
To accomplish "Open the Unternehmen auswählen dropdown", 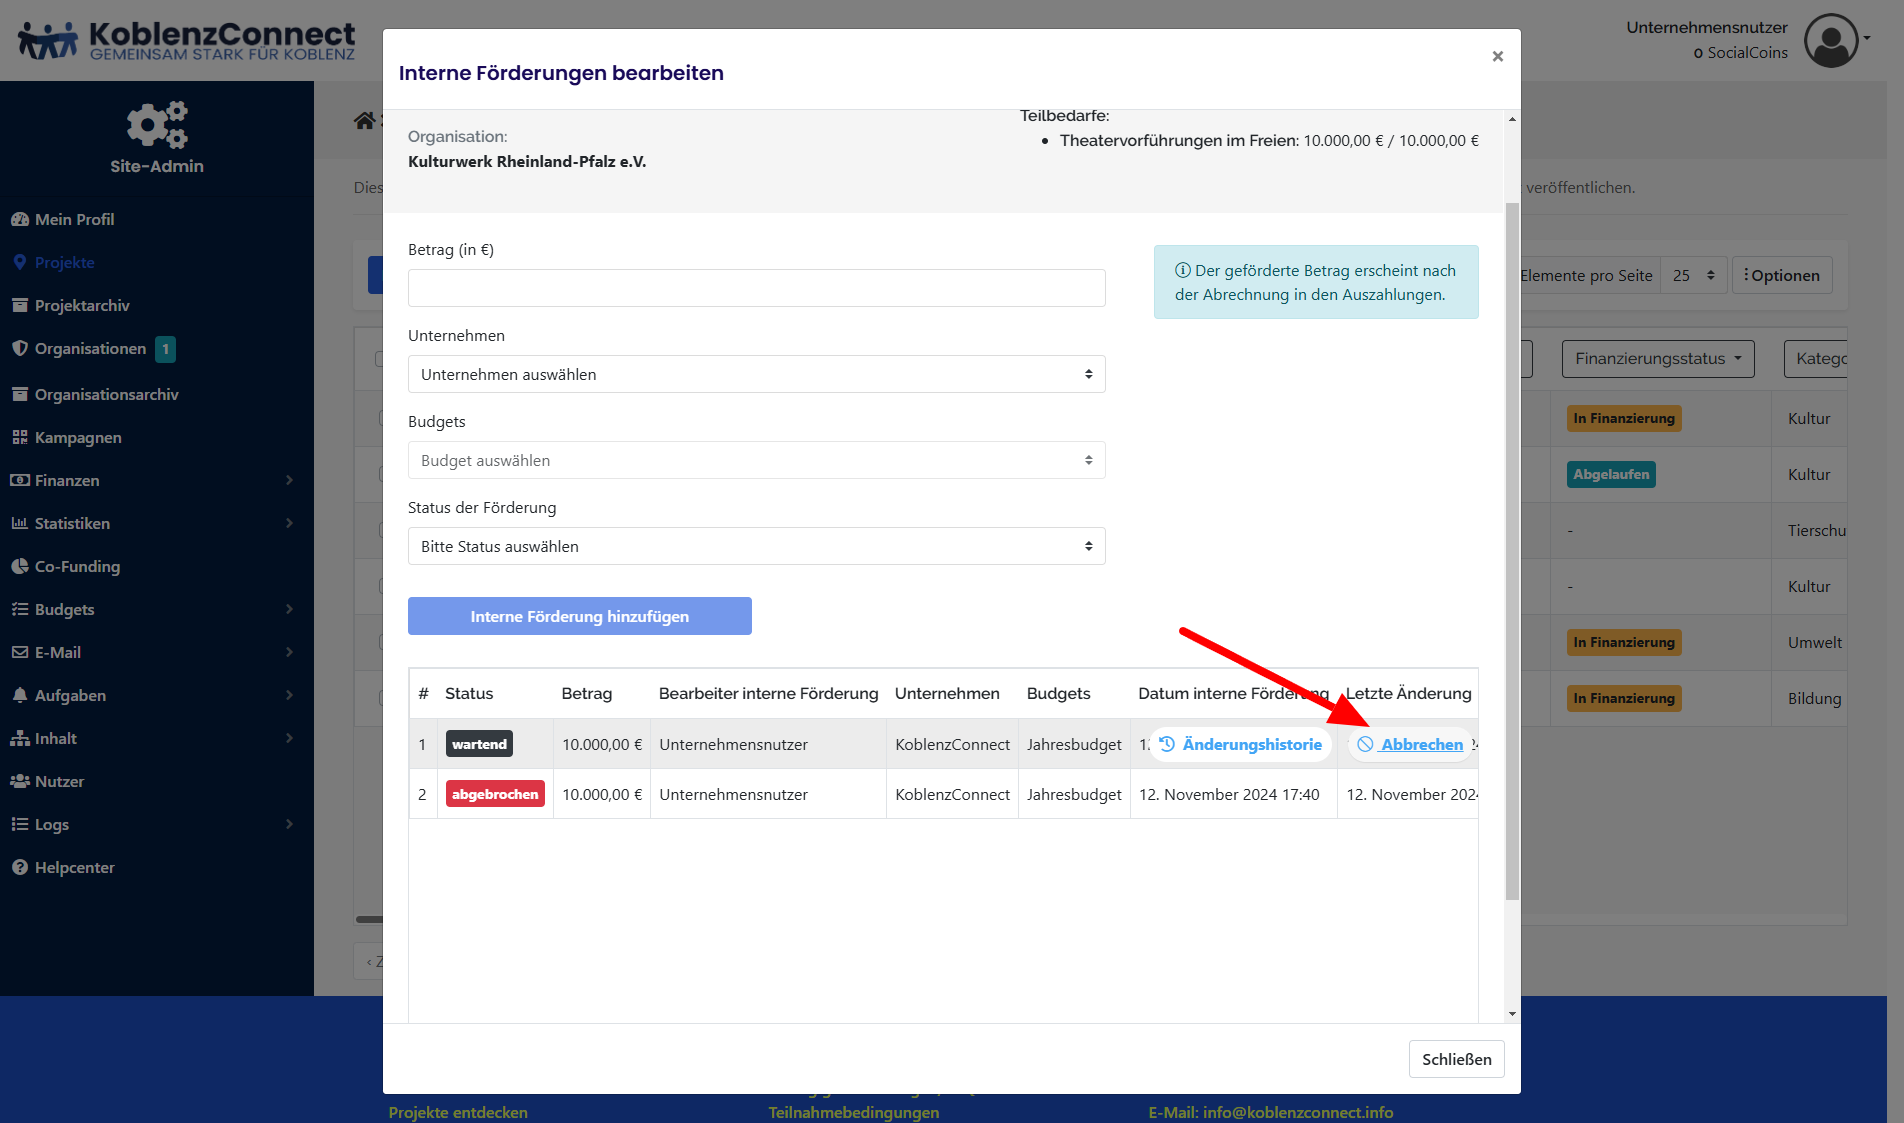I will (756, 374).
